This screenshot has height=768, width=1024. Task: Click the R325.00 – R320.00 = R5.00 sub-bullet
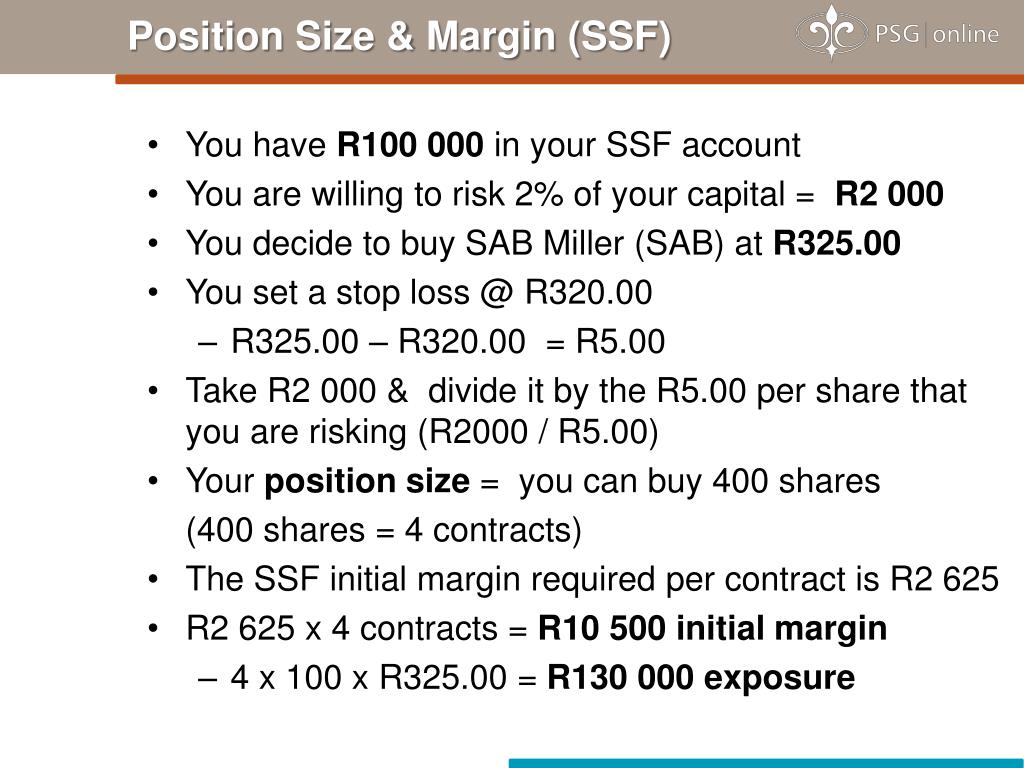point(432,342)
